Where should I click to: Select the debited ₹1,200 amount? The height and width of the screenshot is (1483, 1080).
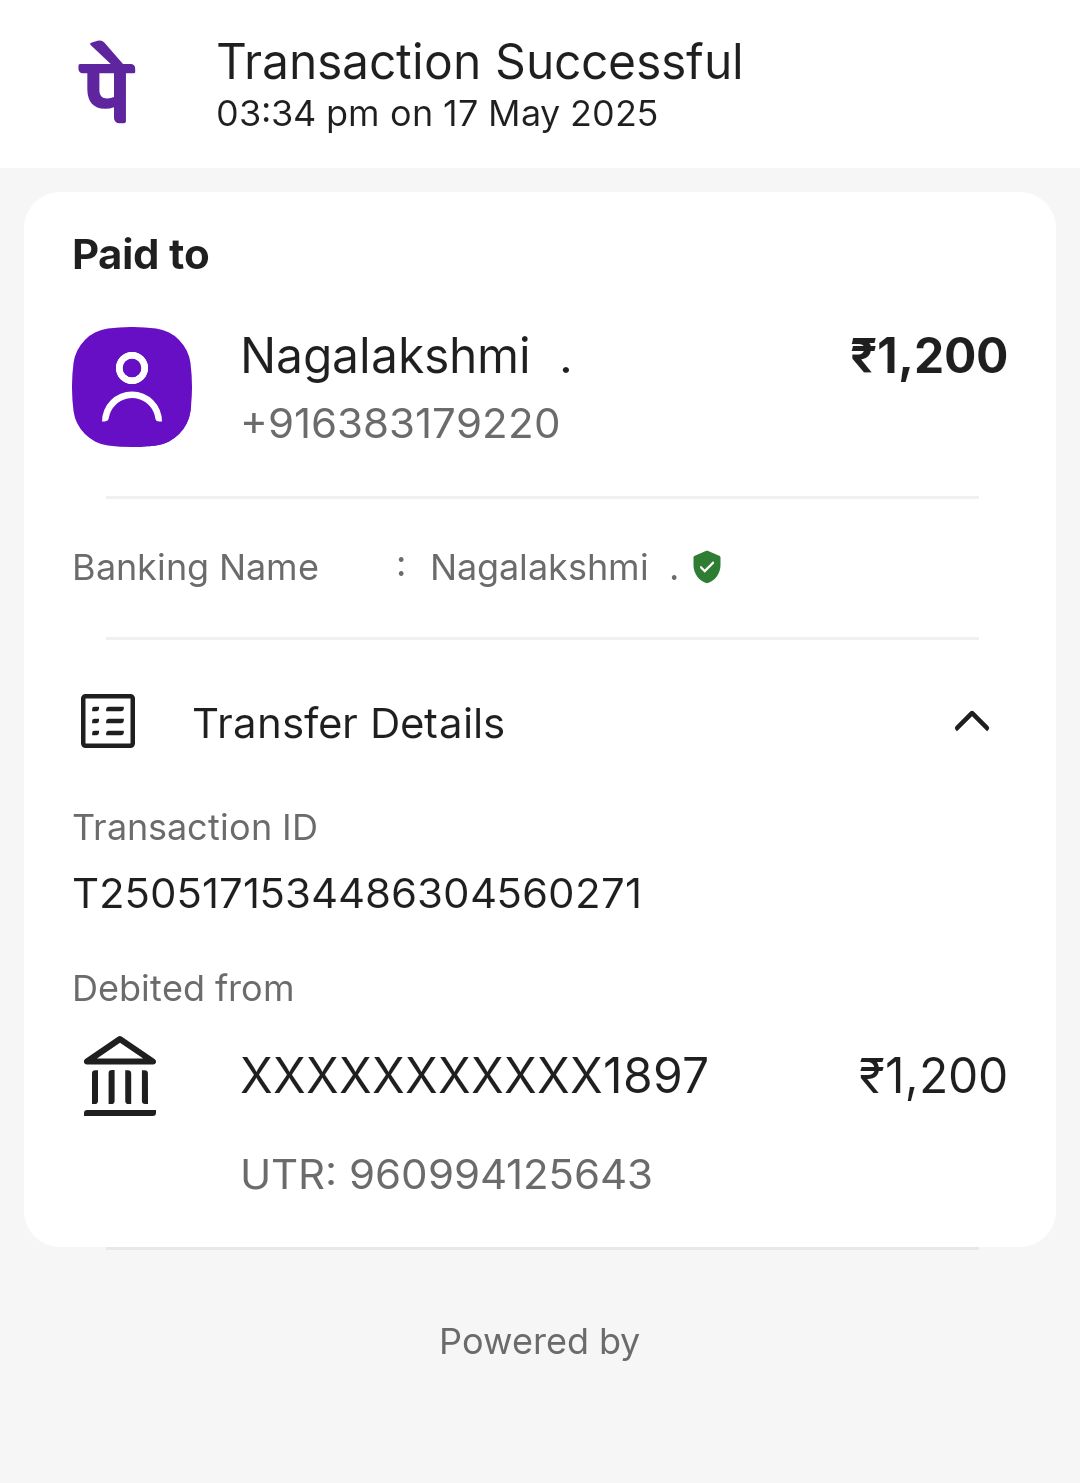coord(933,1076)
